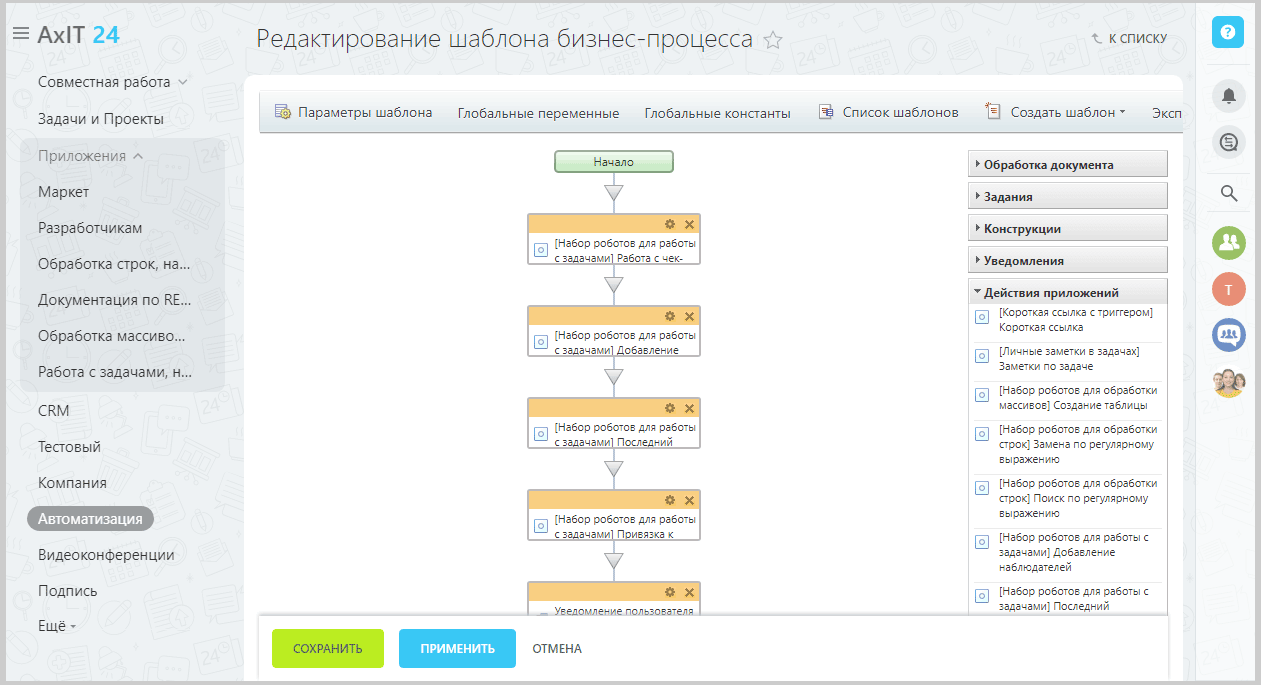Open the blue group chat icon
Viewport: 1261px width, 685px height.
tap(1228, 335)
